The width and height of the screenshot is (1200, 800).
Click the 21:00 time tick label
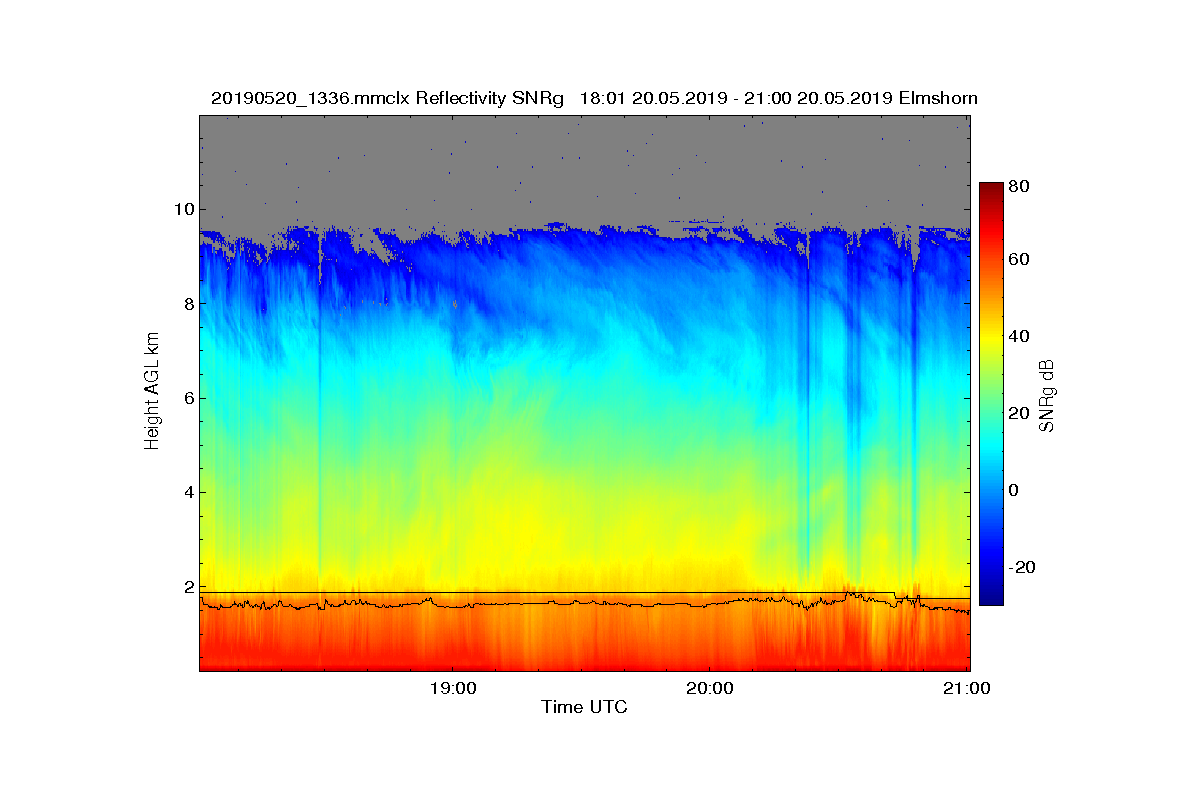point(968,688)
